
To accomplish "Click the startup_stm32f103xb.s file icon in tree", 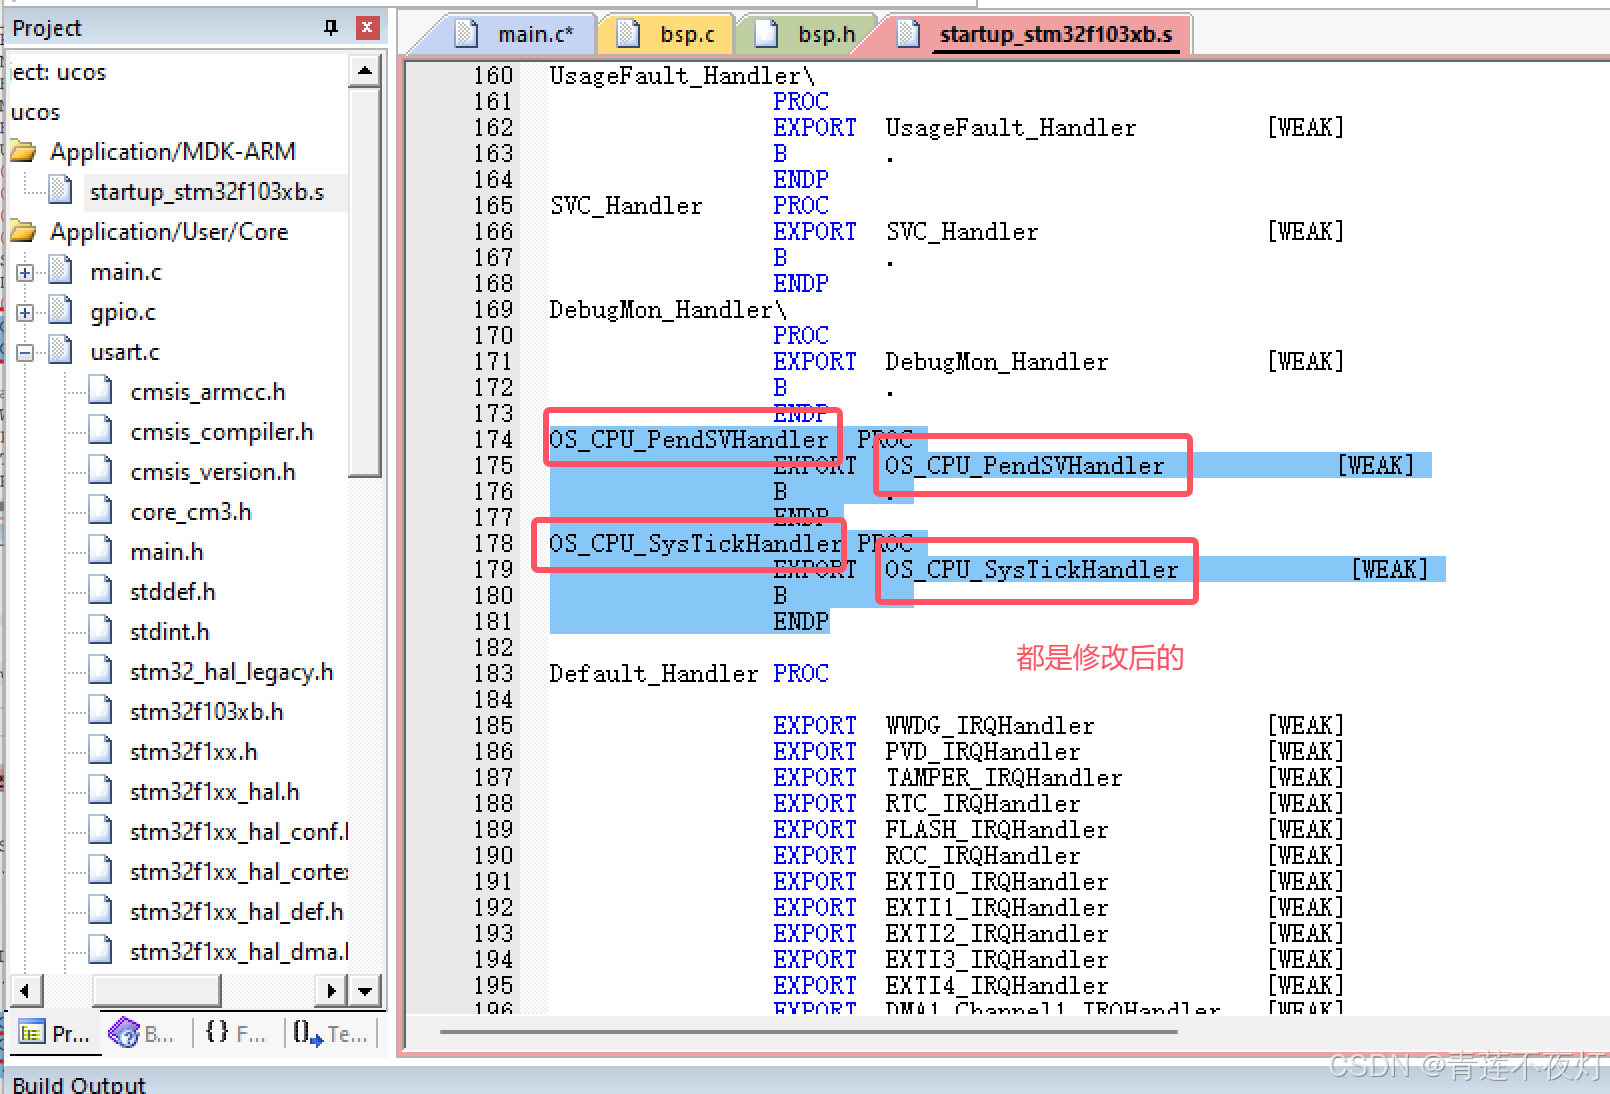I will click(60, 190).
